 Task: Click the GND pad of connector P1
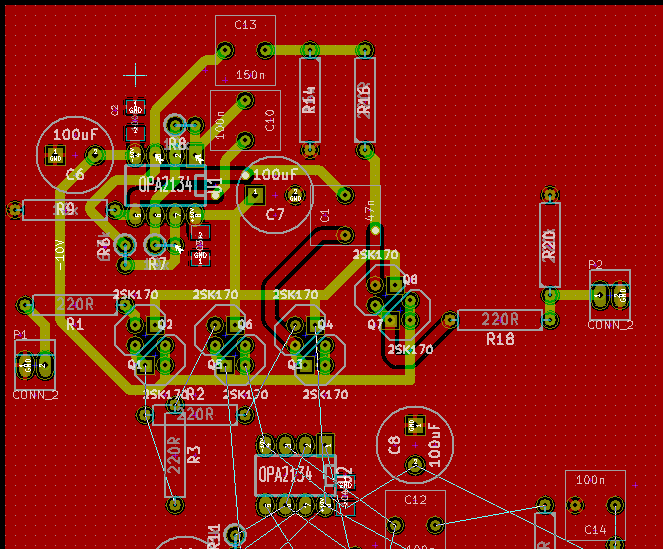(x=25, y=365)
